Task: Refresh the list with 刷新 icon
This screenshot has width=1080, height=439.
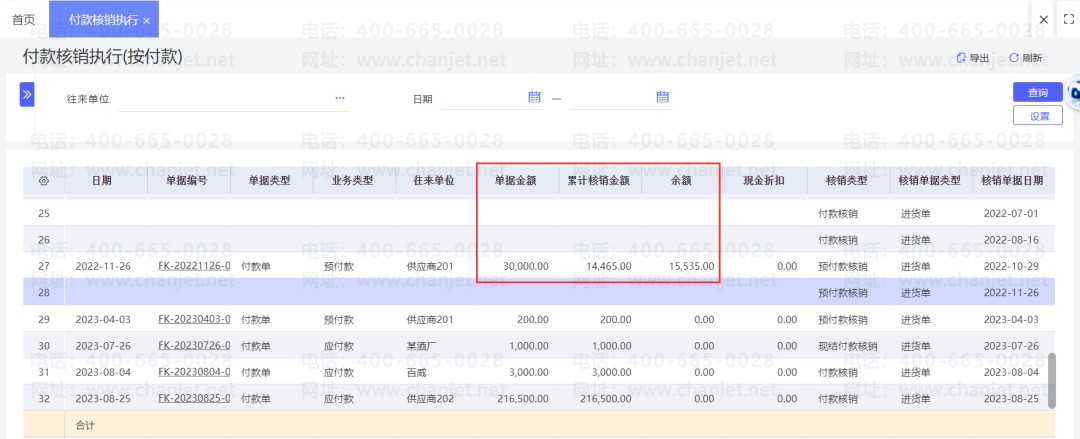Action: [x=1014, y=58]
